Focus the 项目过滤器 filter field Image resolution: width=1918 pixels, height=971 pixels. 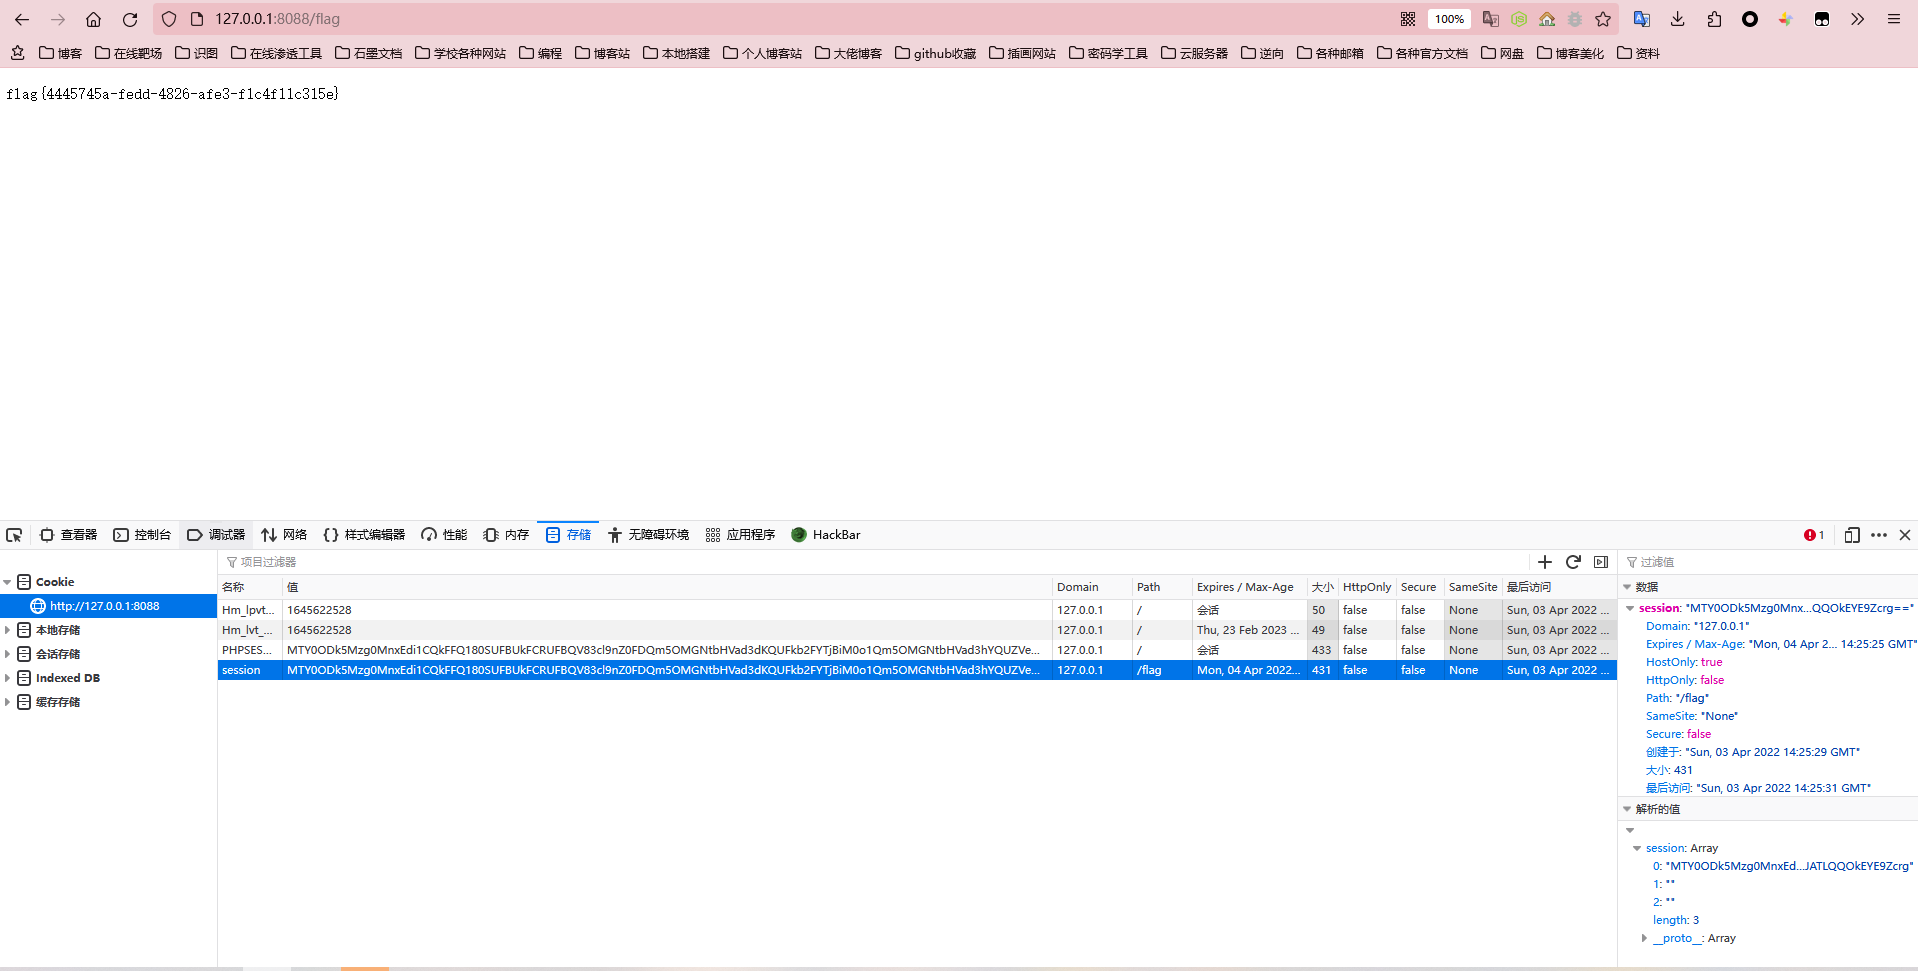coord(870,562)
